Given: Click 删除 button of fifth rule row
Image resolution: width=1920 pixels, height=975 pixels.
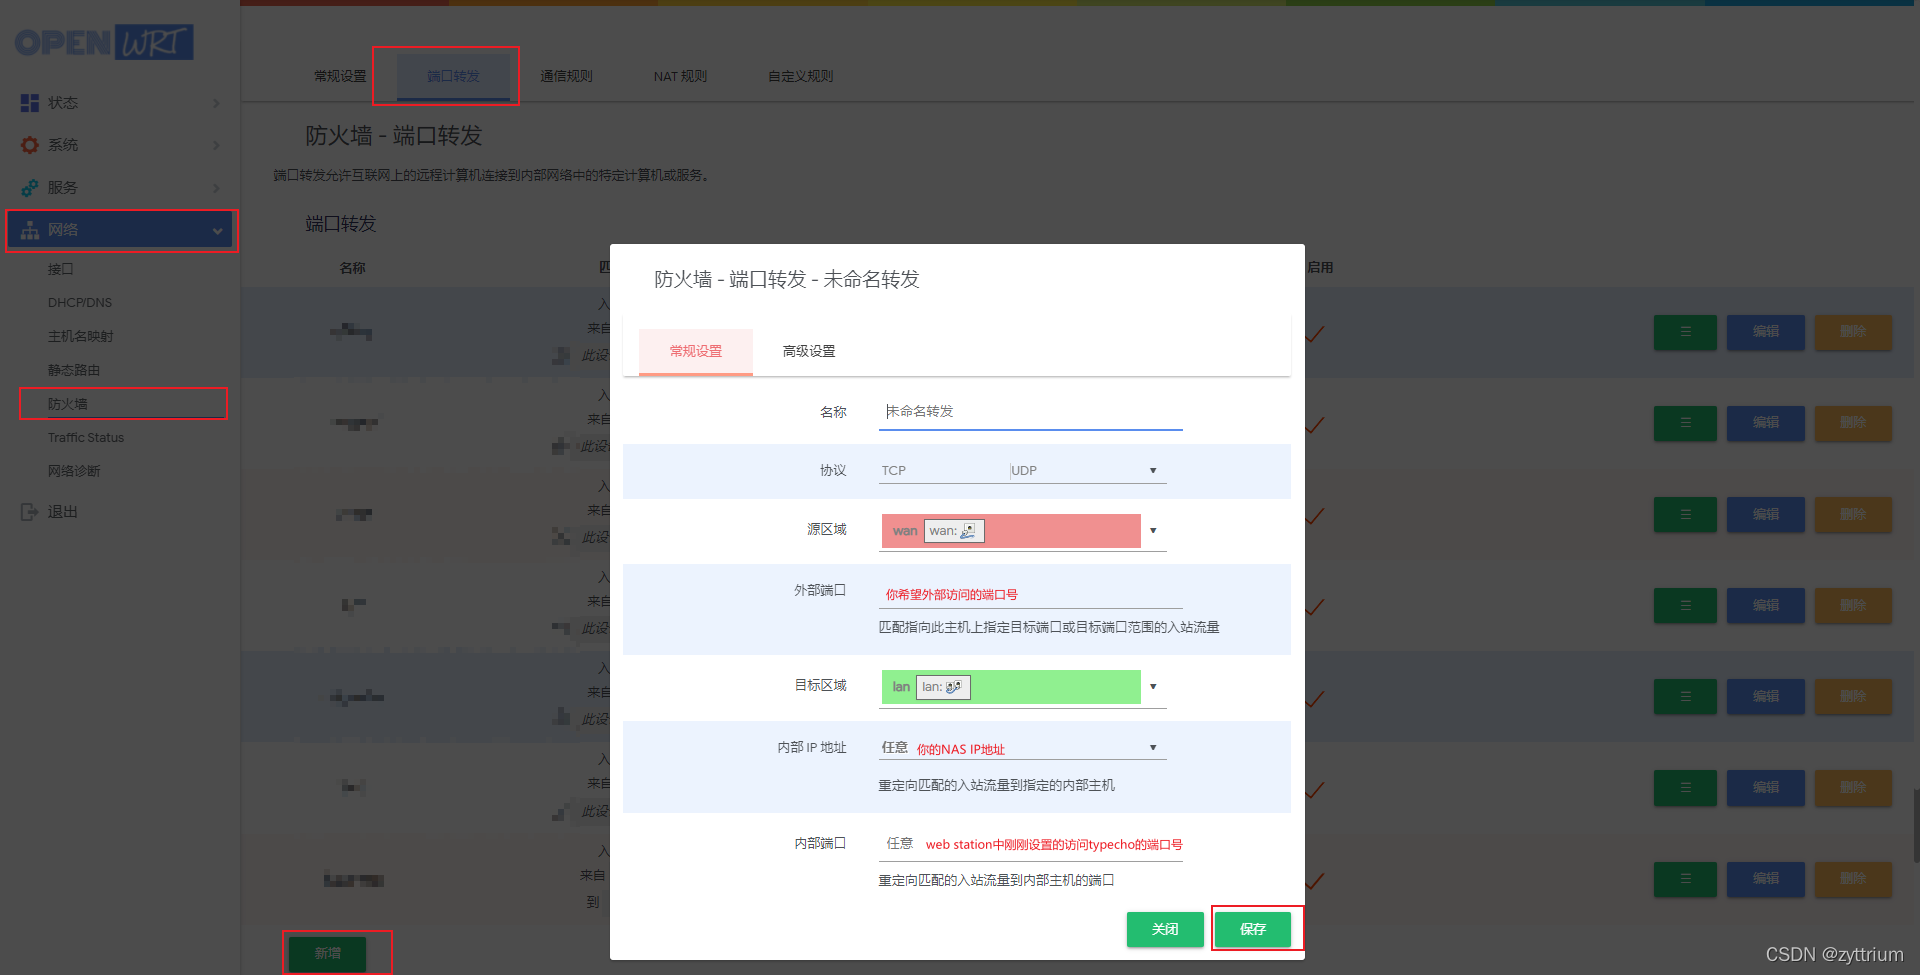Looking at the screenshot, I should [1853, 696].
